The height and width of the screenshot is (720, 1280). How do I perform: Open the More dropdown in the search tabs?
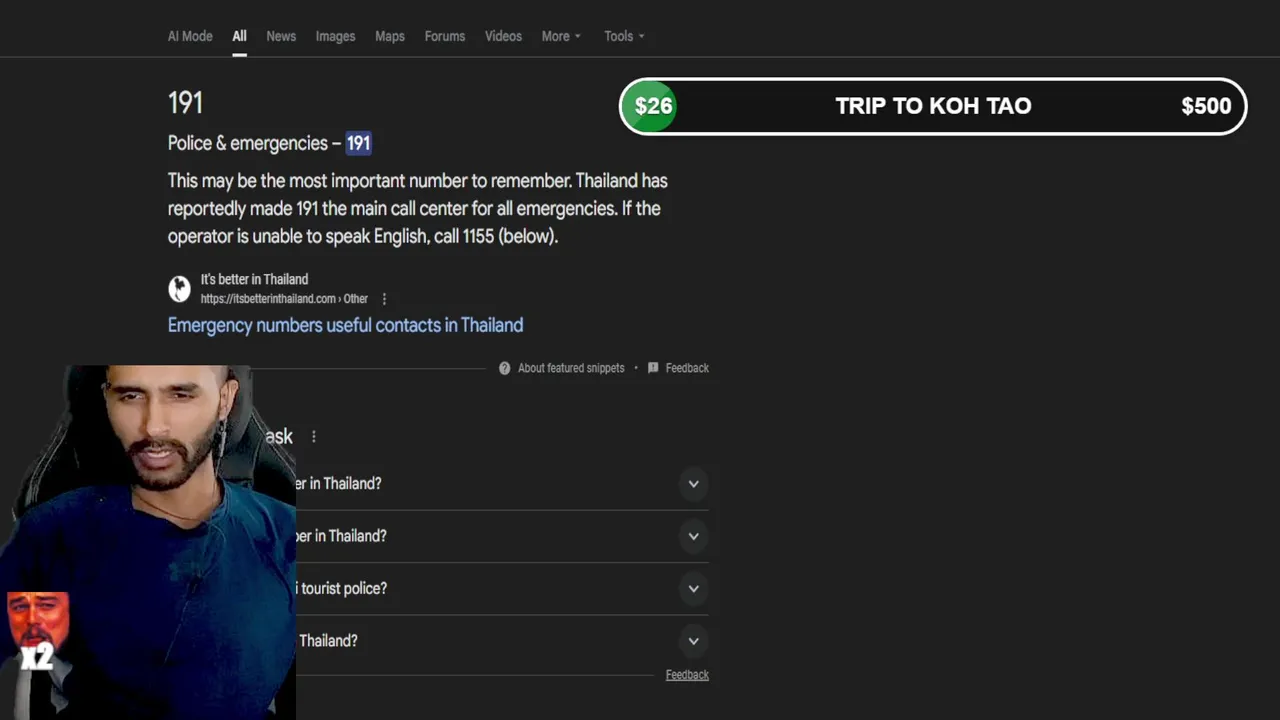tap(561, 36)
